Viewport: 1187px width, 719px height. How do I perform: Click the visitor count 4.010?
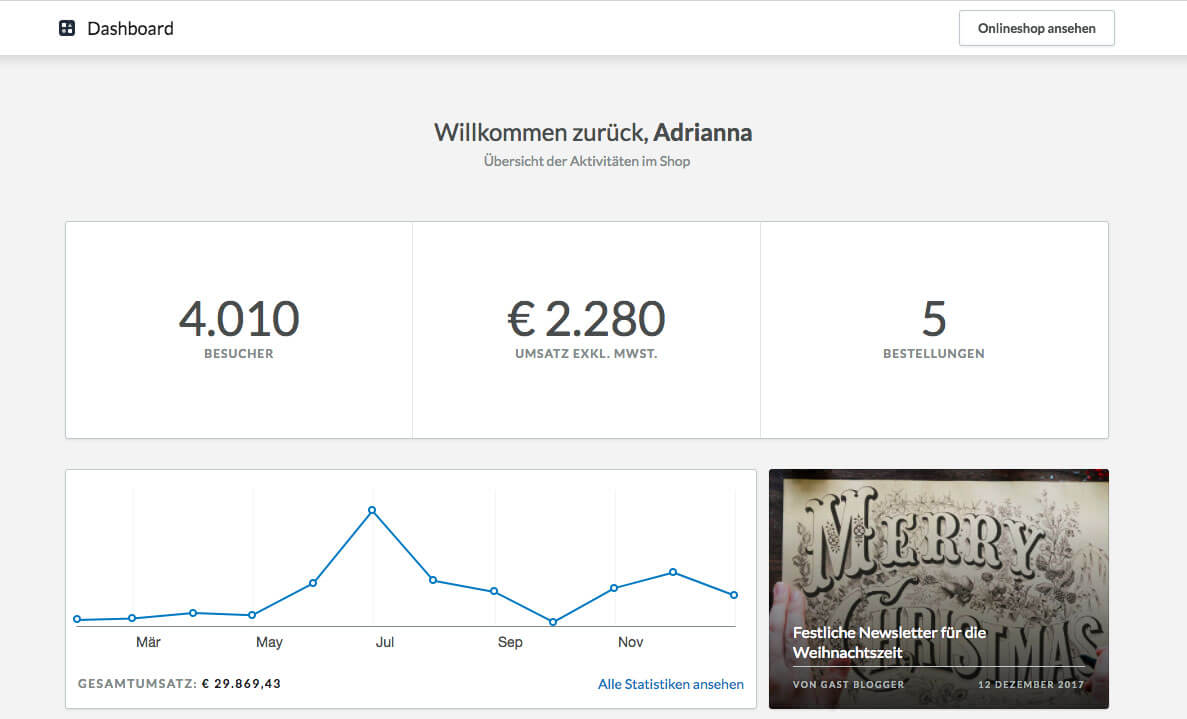(x=239, y=318)
